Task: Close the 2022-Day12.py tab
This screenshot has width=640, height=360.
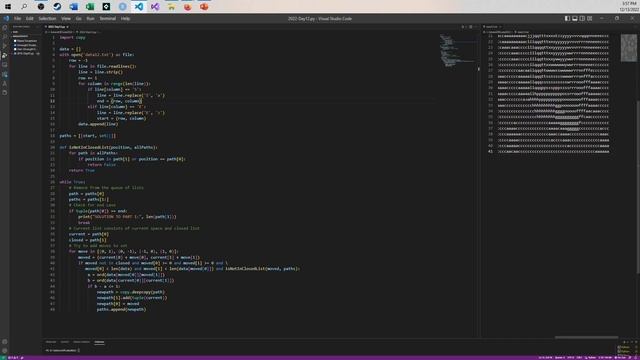Action: click(67, 27)
